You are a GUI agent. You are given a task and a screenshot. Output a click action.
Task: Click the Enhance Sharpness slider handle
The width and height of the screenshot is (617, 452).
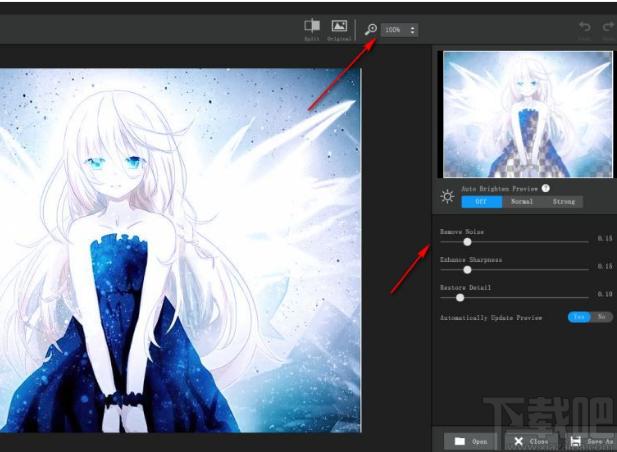(x=467, y=270)
